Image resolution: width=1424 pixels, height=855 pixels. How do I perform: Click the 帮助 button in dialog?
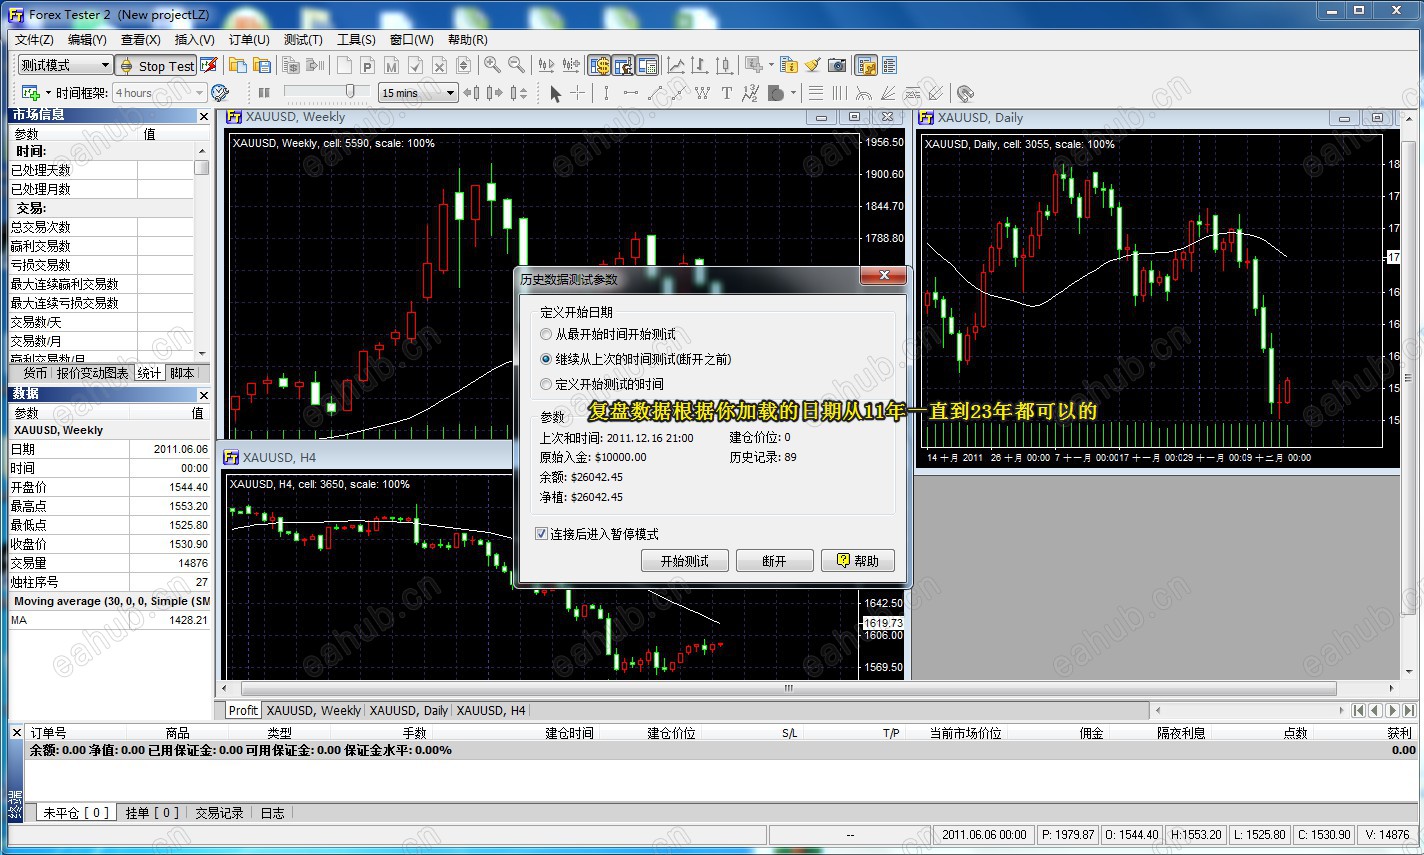857,561
